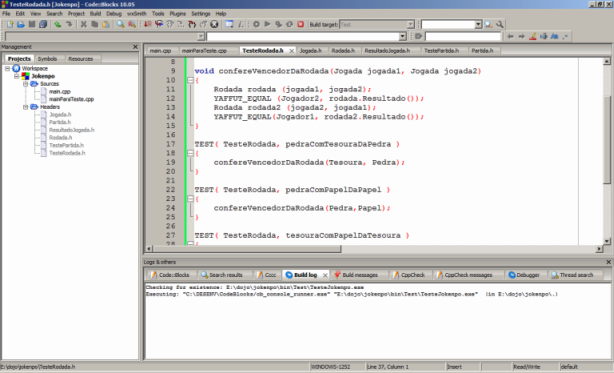Switch to the TestePartida.h editor tab

(441, 51)
